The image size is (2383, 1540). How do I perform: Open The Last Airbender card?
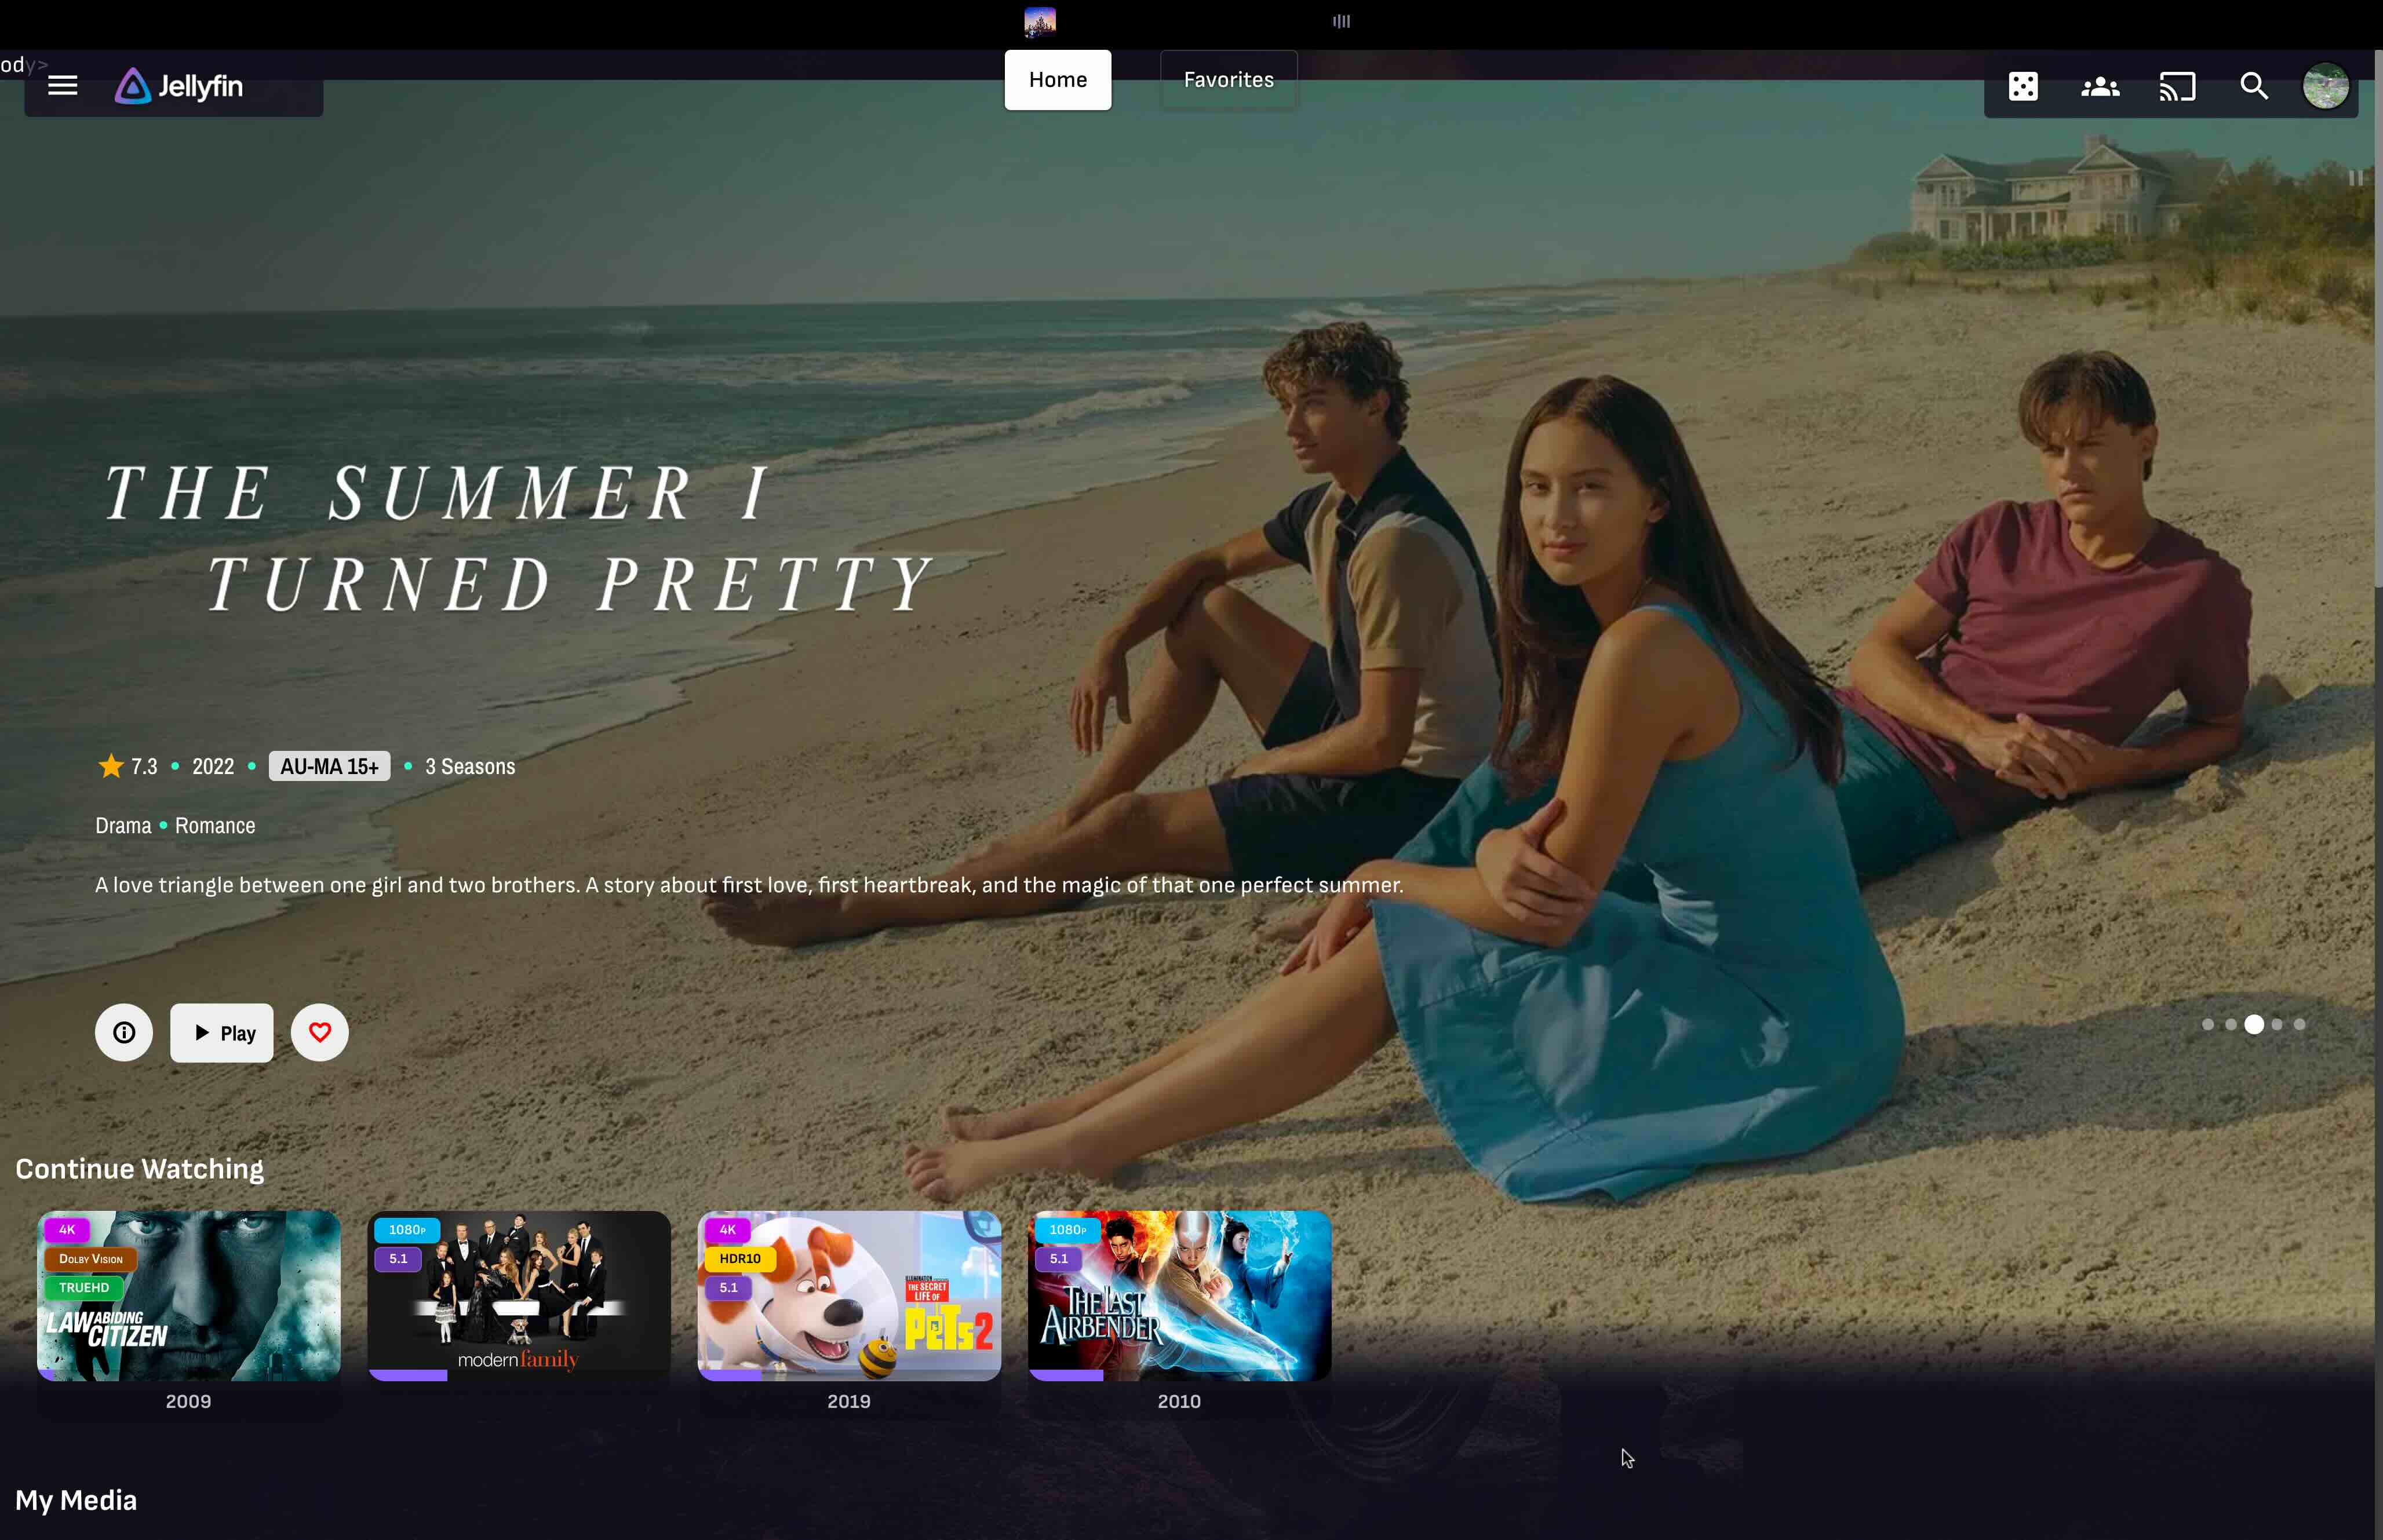1179,1296
